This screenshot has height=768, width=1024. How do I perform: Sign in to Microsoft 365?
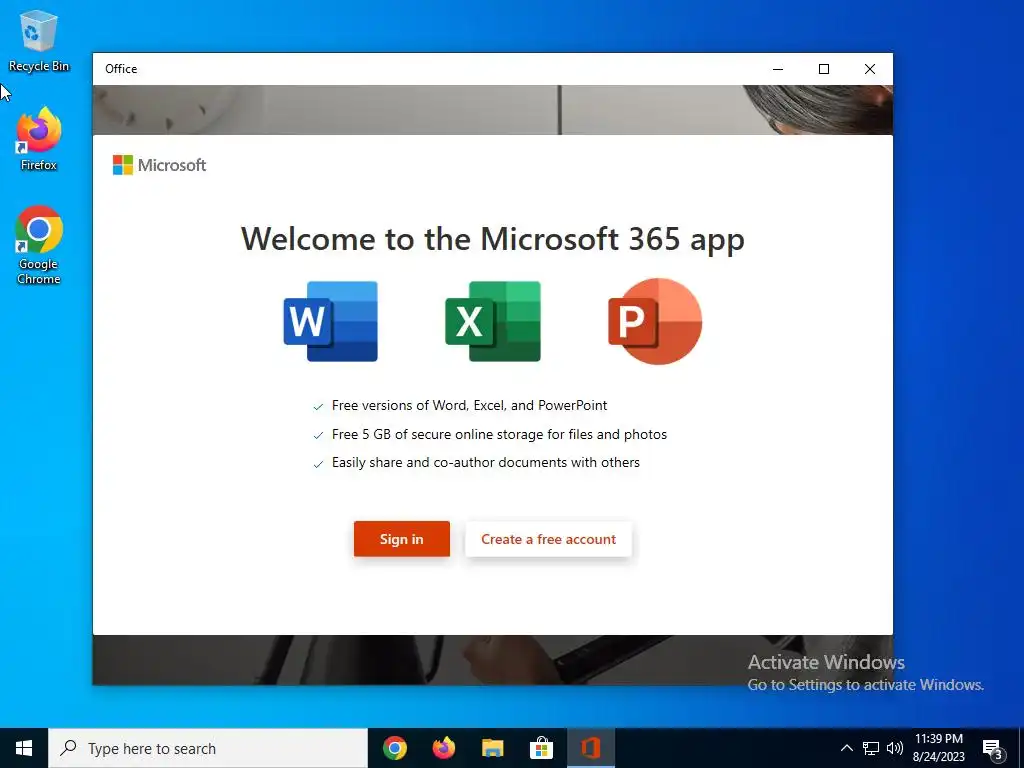402,539
